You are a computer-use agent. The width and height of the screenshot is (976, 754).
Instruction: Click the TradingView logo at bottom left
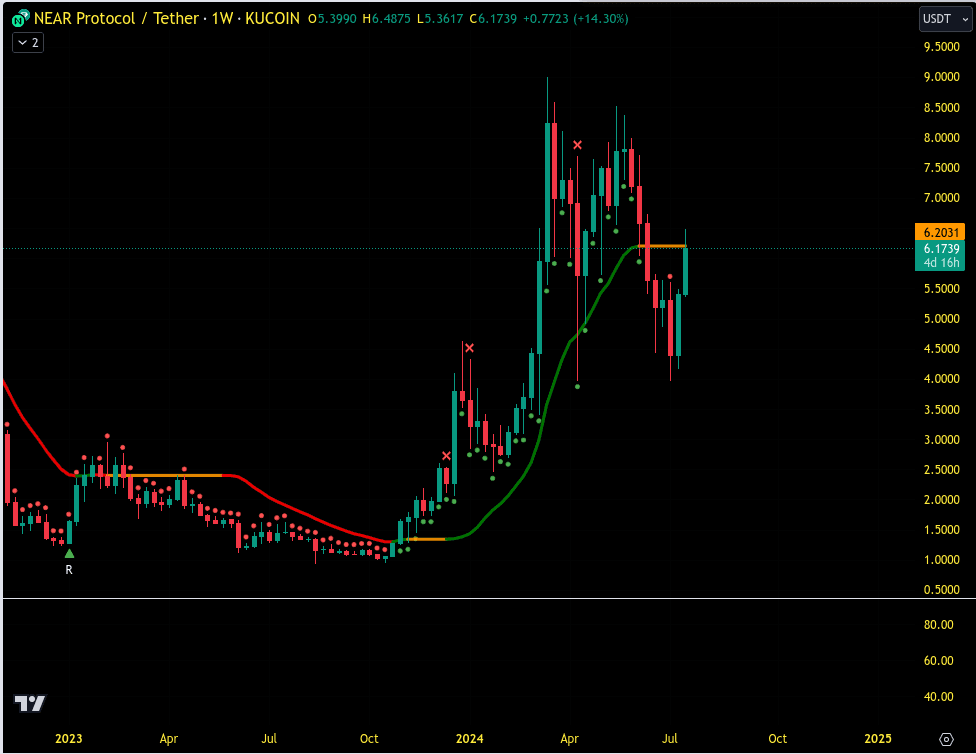30,703
